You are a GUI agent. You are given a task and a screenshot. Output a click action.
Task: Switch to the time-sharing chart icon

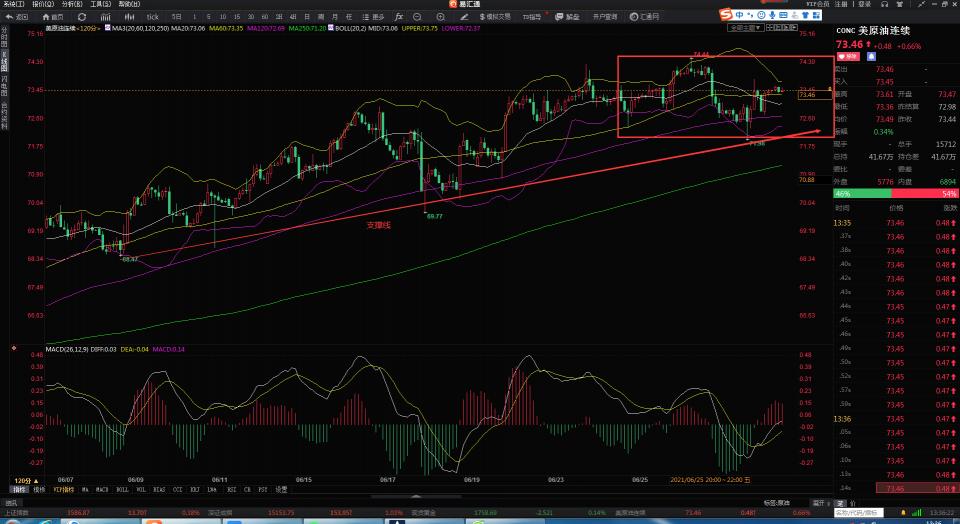point(106,17)
